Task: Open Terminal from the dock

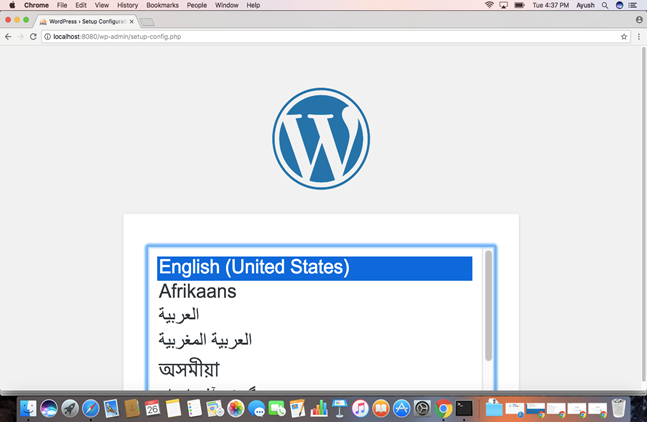Action: tap(464, 409)
